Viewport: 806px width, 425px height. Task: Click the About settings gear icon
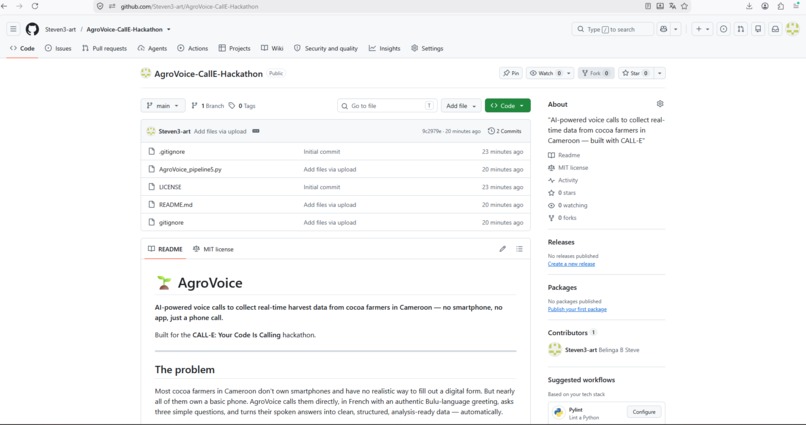660,104
